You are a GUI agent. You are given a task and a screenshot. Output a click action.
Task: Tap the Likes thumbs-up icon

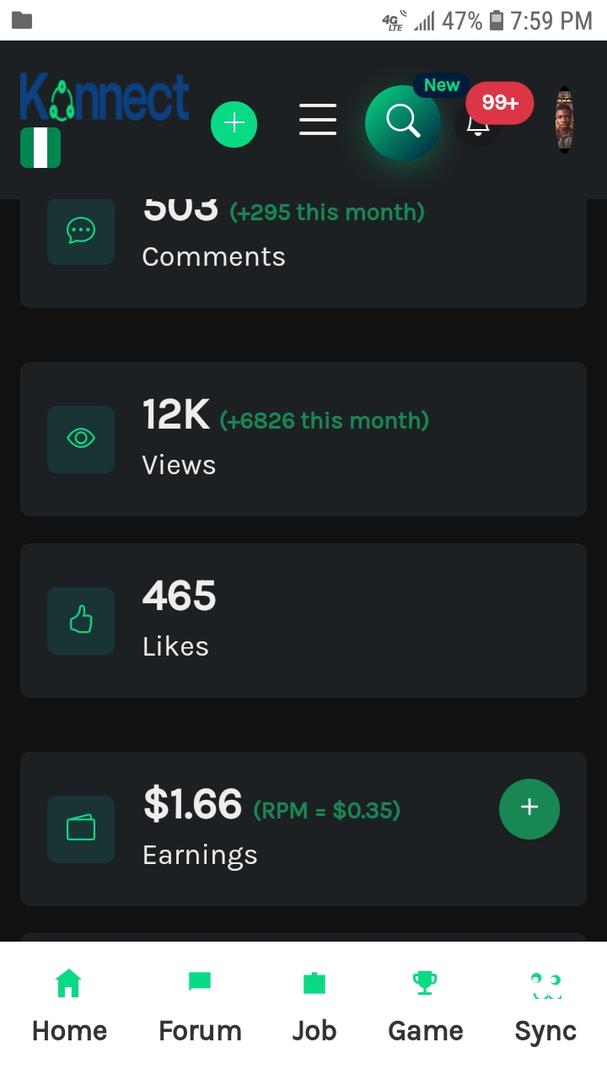point(80,621)
